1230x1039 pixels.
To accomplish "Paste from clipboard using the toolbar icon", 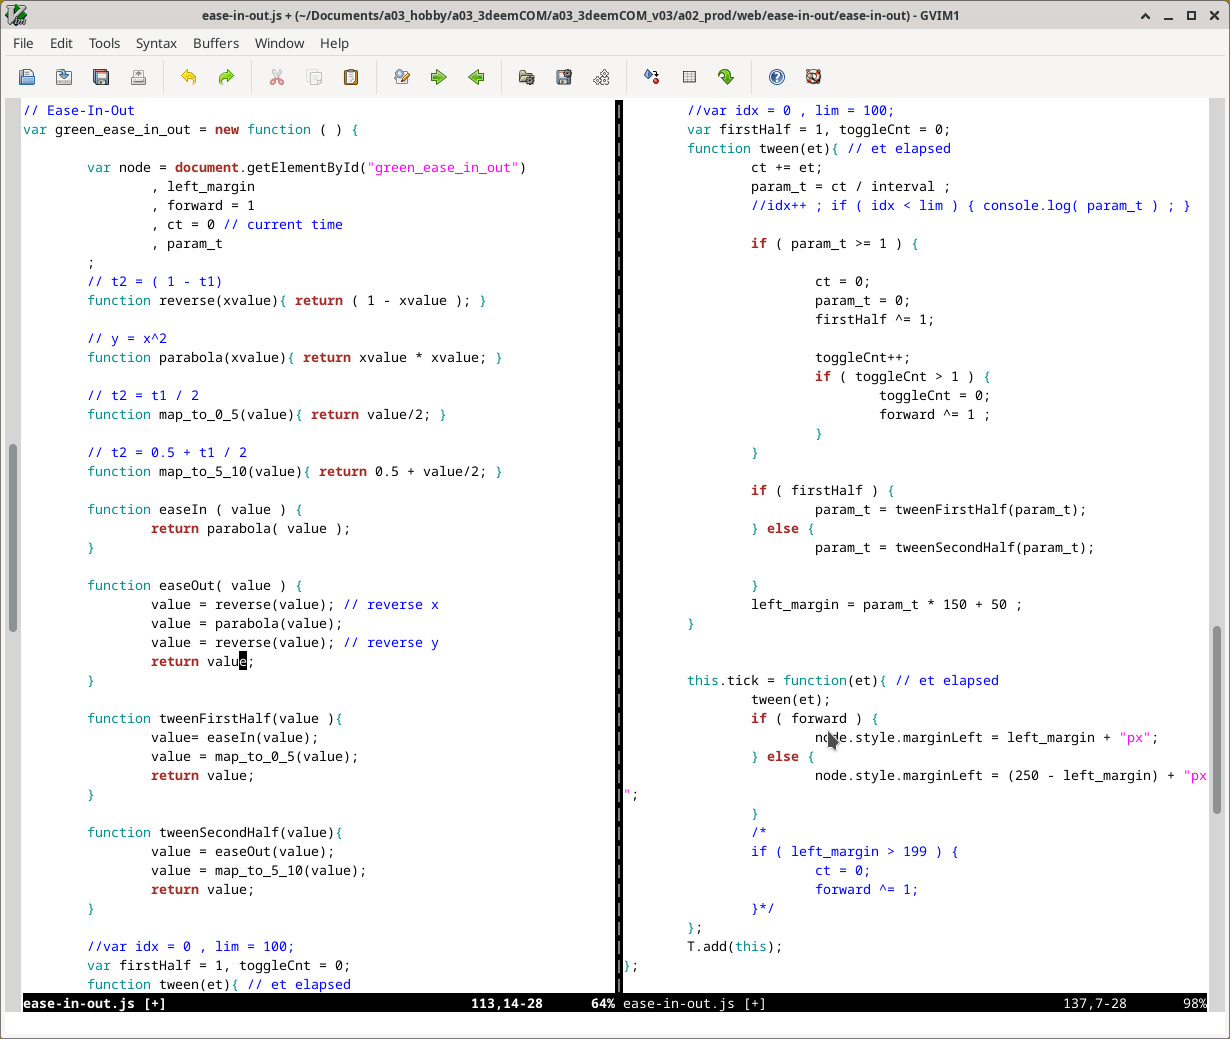I will click(x=351, y=77).
